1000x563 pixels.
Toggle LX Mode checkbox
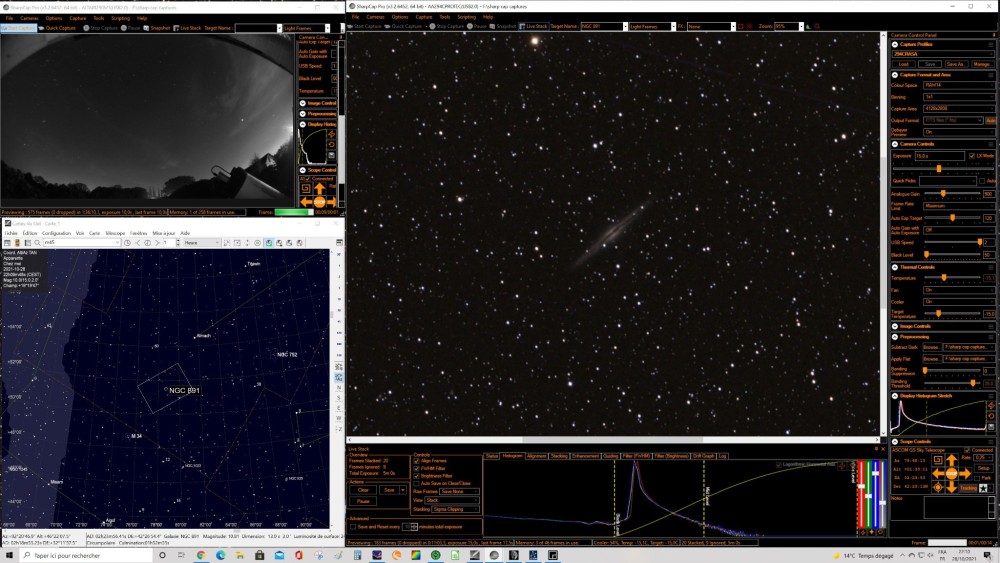[x=972, y=156]
